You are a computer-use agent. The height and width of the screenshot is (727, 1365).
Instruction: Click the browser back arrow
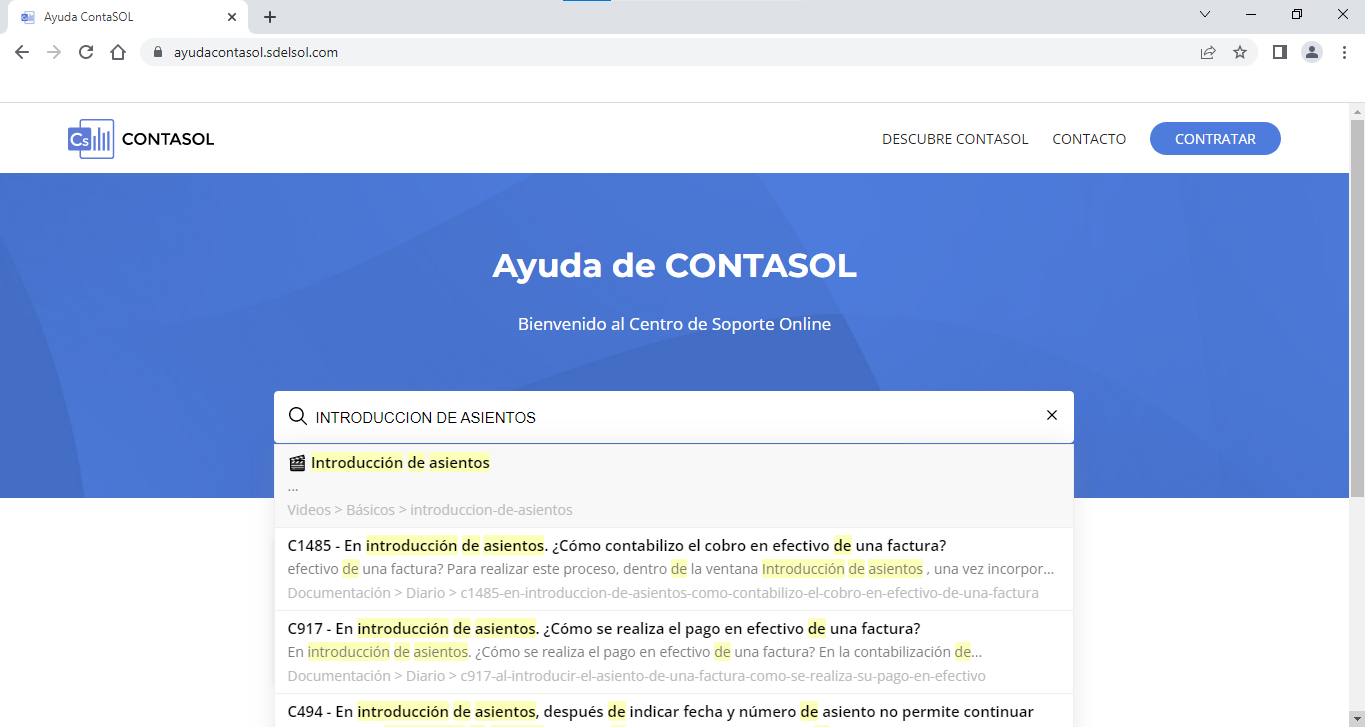tap(22, 52)
